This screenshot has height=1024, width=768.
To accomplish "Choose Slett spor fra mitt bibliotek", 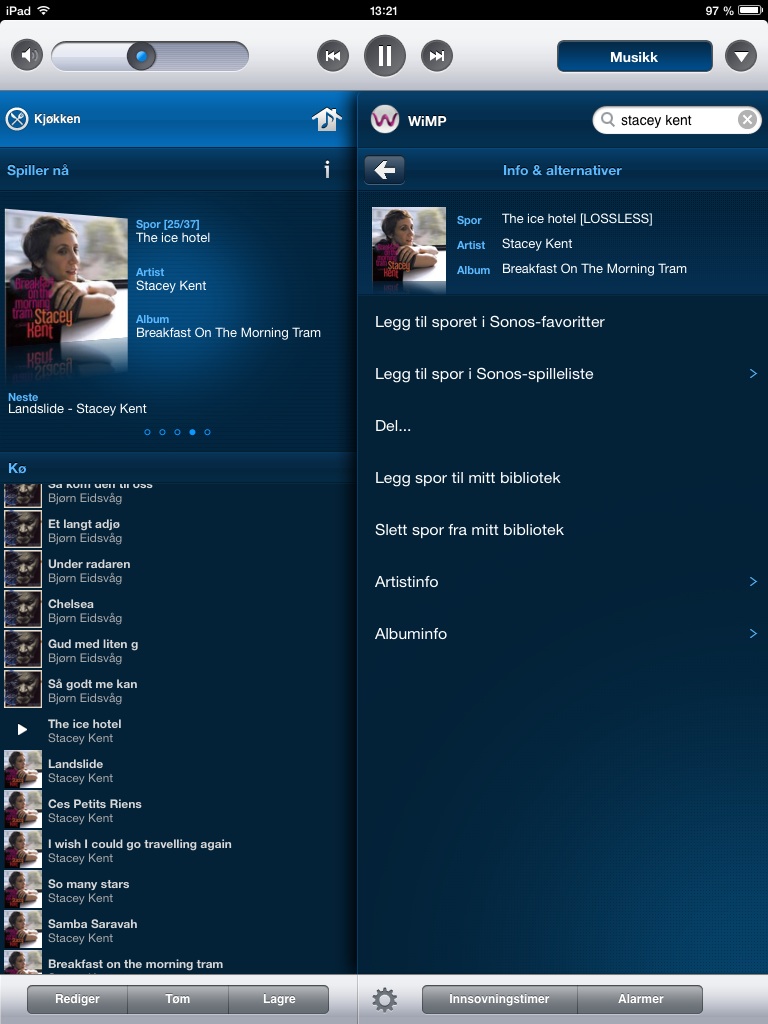I will pos(563,530).
